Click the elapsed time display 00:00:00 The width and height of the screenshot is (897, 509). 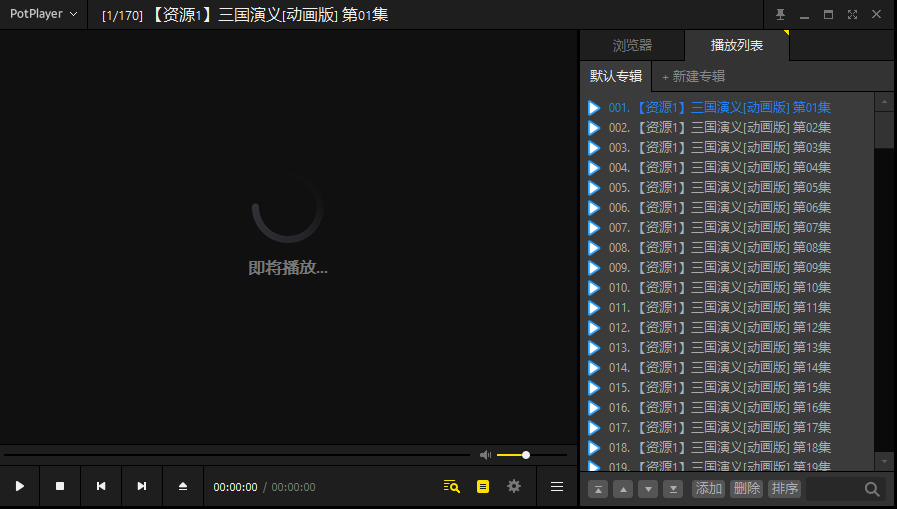235,487
